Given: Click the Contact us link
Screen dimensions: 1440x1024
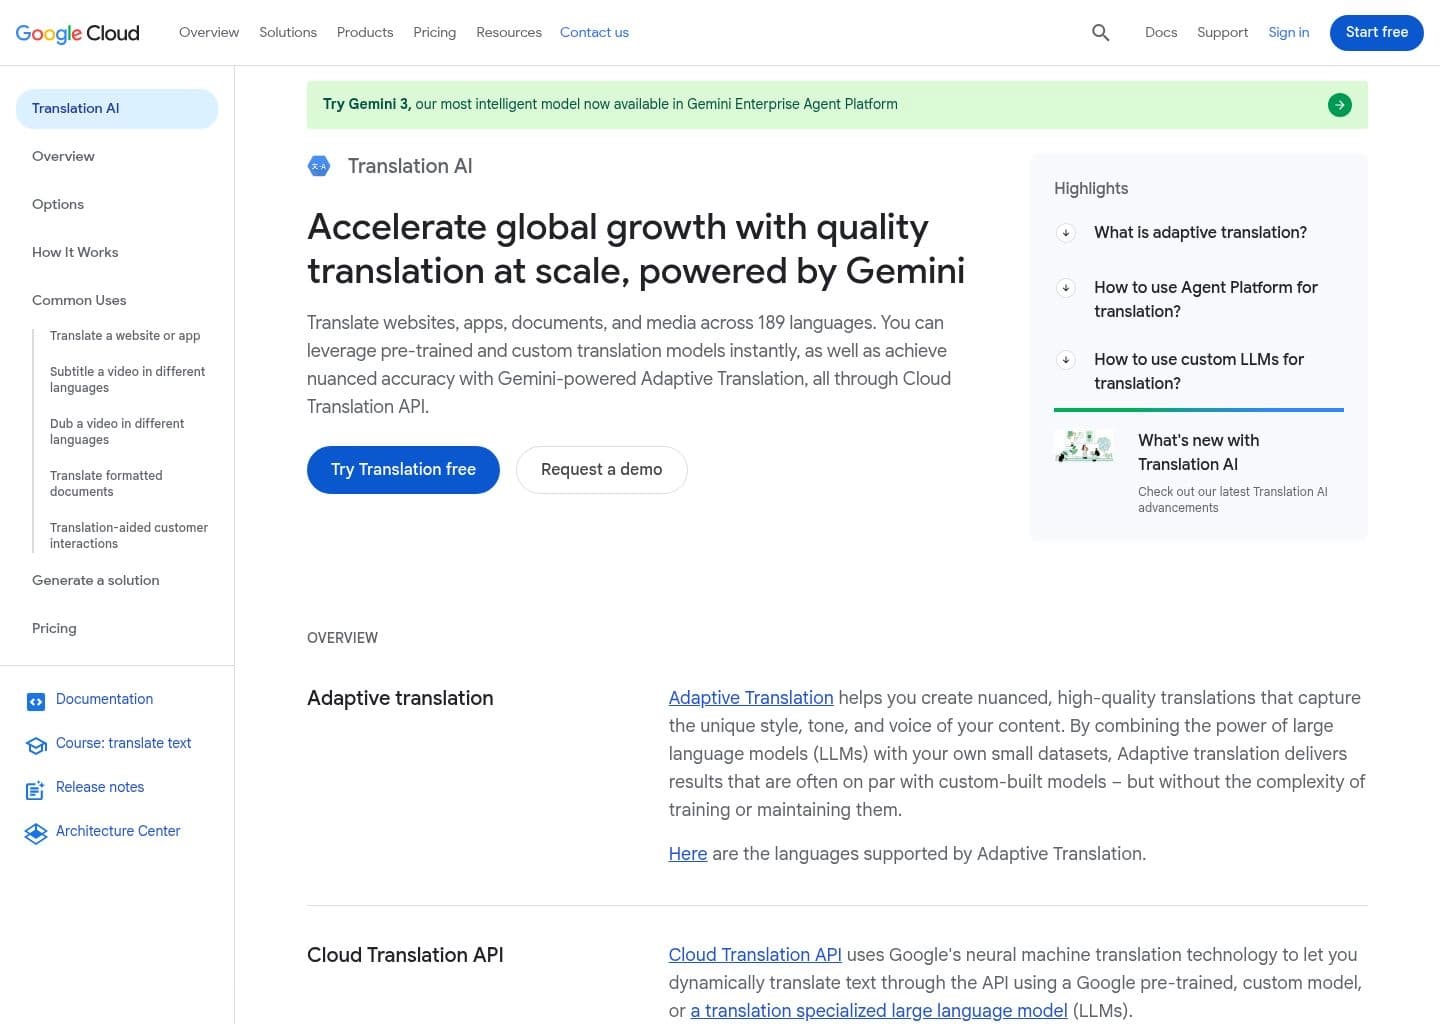Looking at the screenshot, I should pyautogui.click(x=594, y=32).
